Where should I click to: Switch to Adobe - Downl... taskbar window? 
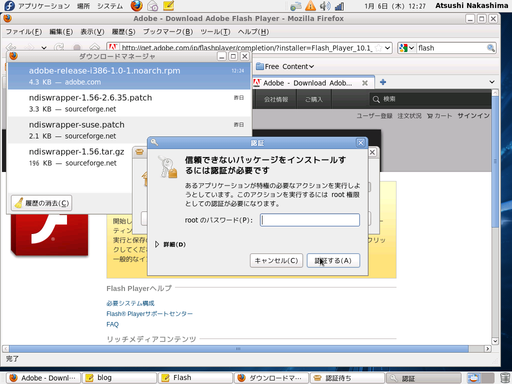pyautogui.click(x=42, y=378)
